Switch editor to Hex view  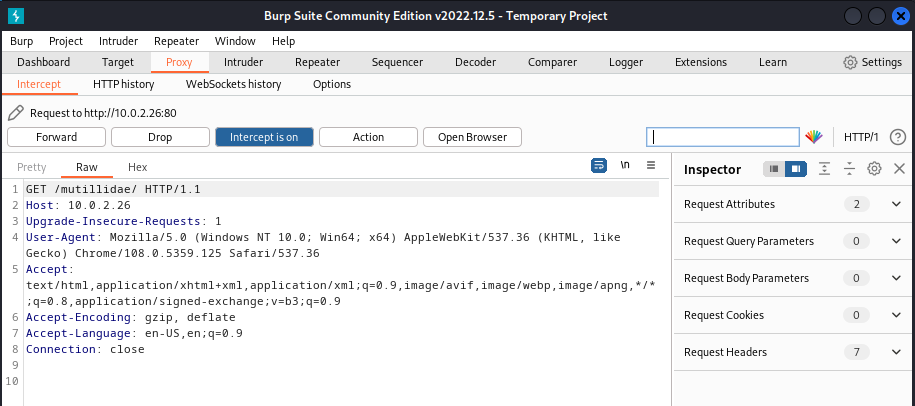tap(138, 167)
